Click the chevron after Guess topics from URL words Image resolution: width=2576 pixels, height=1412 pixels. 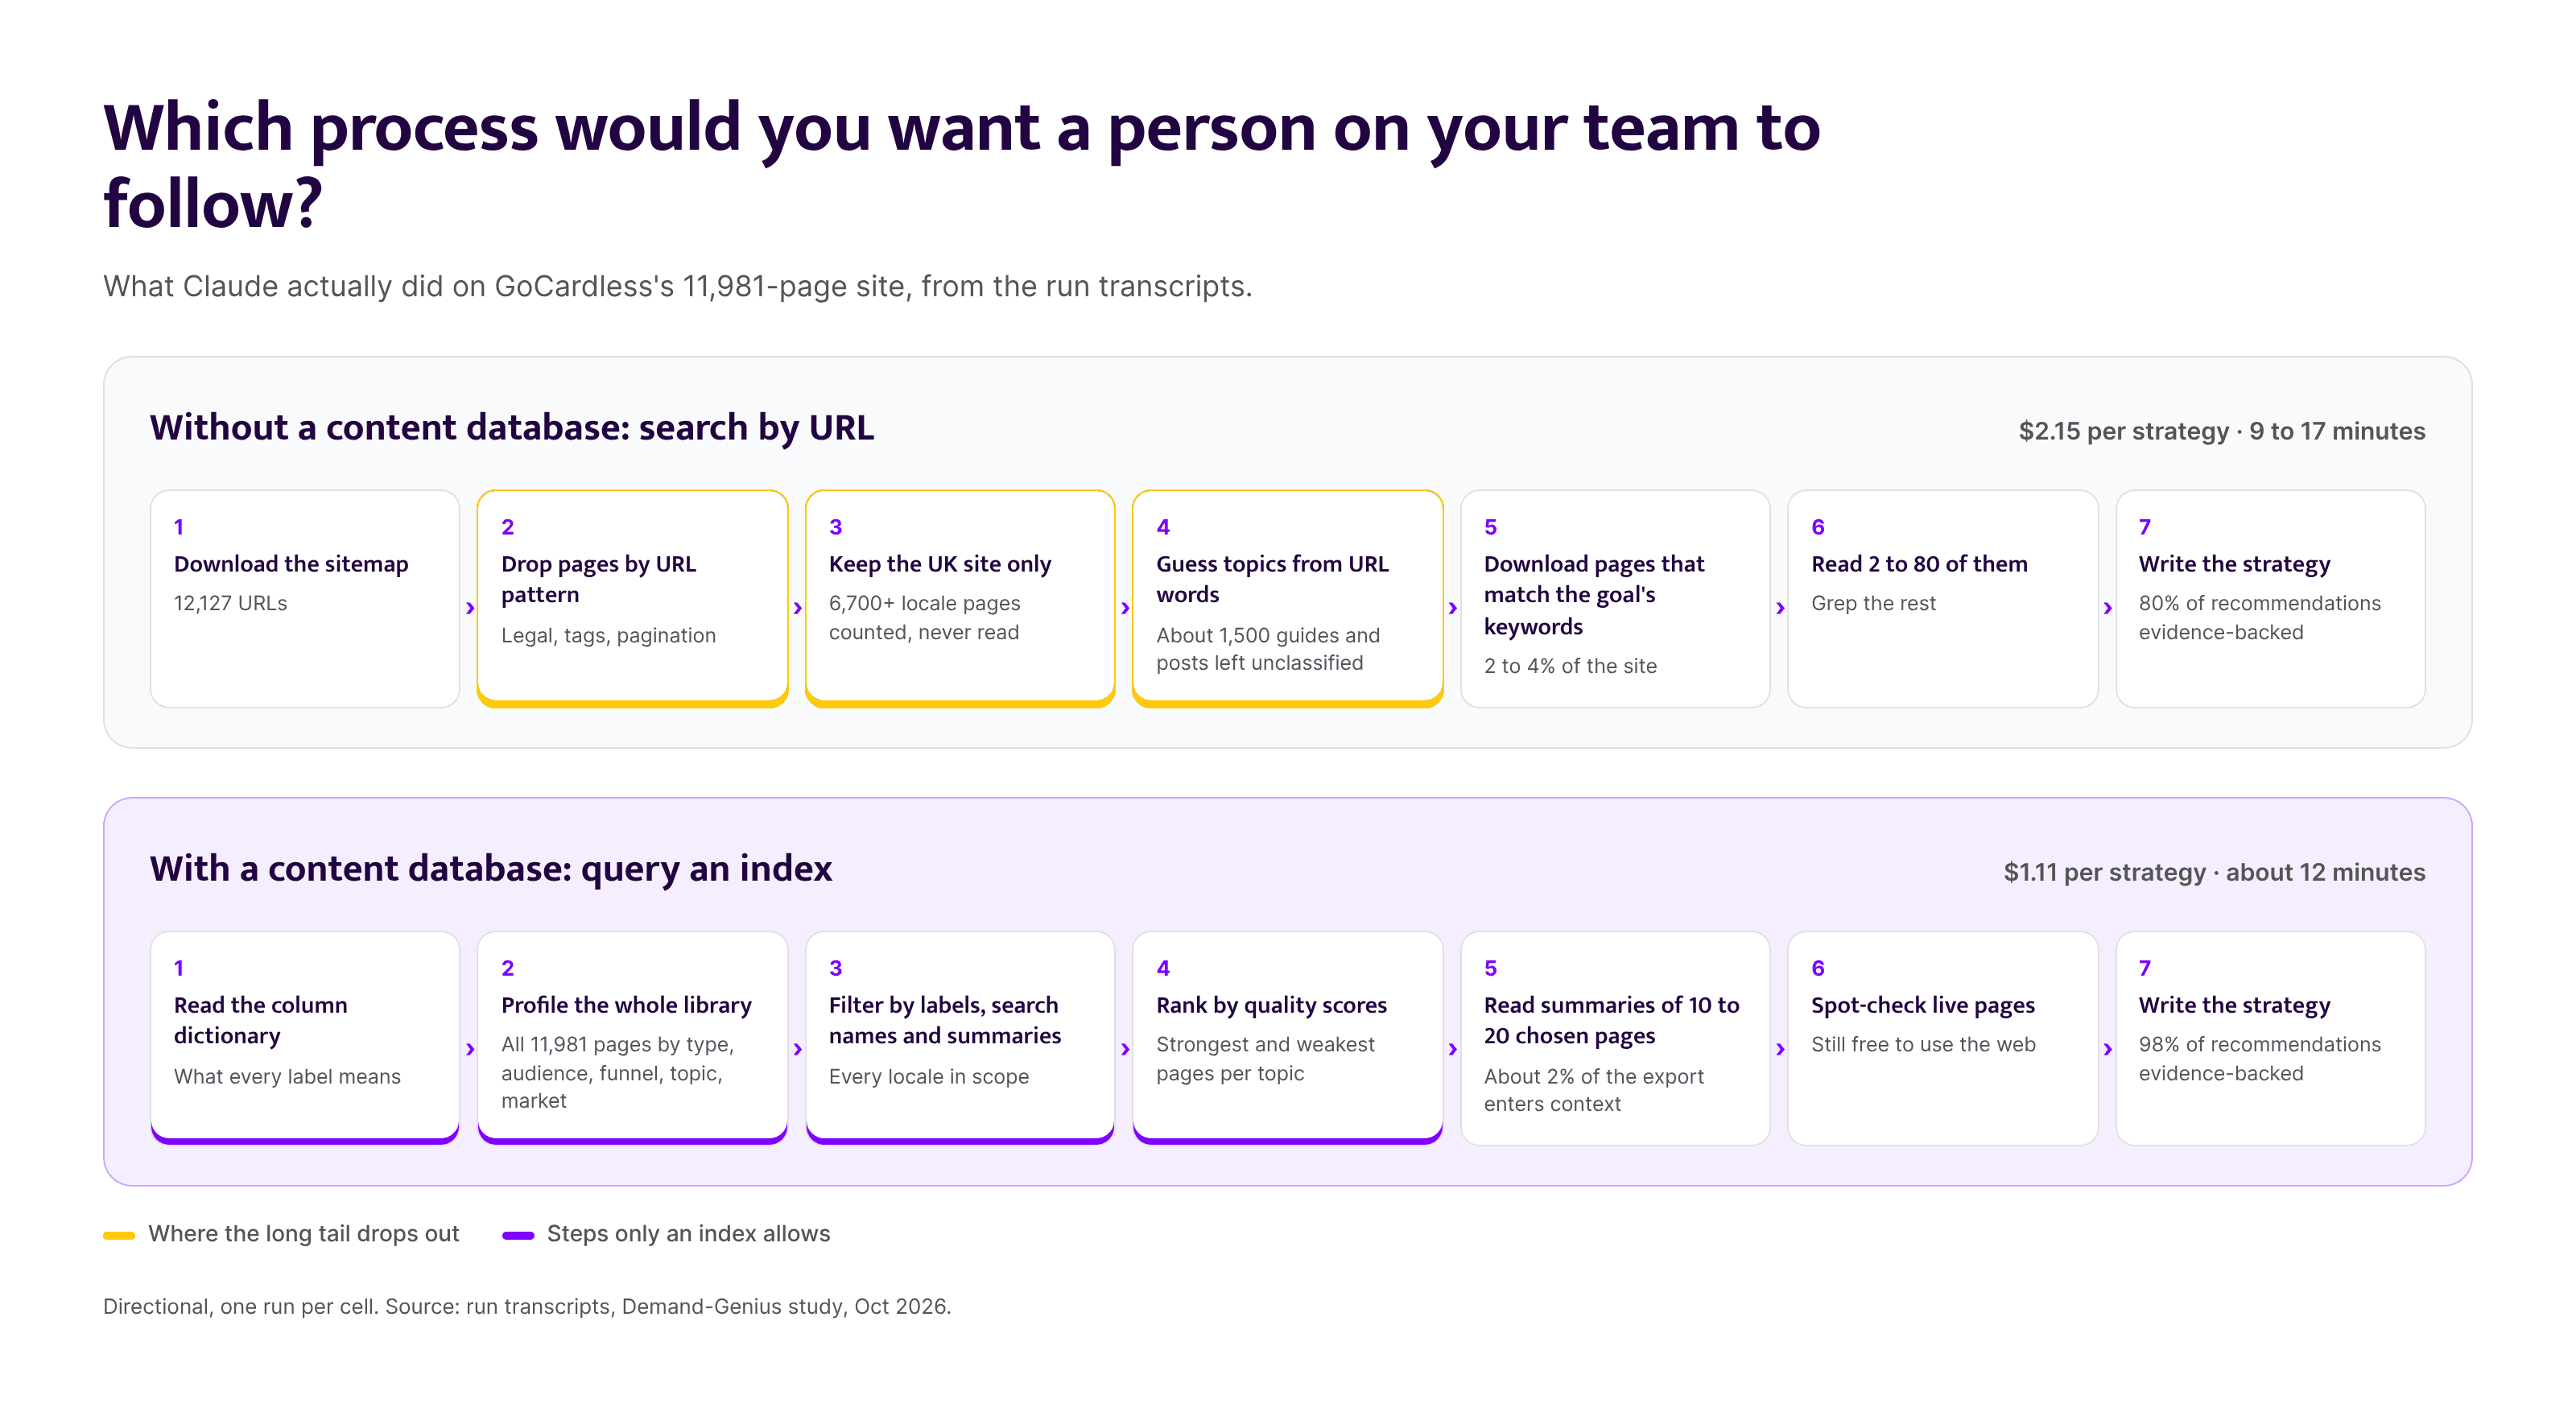point(1452,608)
